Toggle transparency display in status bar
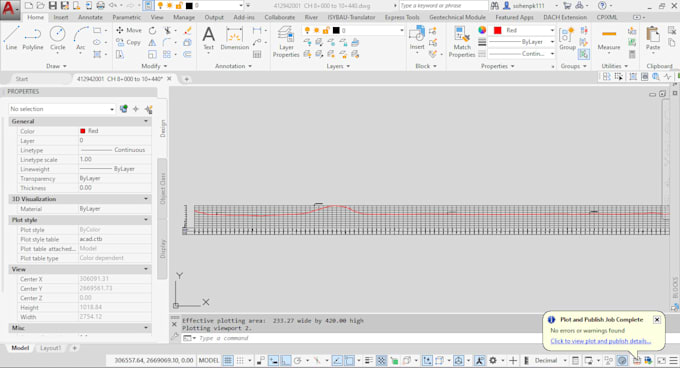This screenshot has height=368, width=680. tap(381, 360)
